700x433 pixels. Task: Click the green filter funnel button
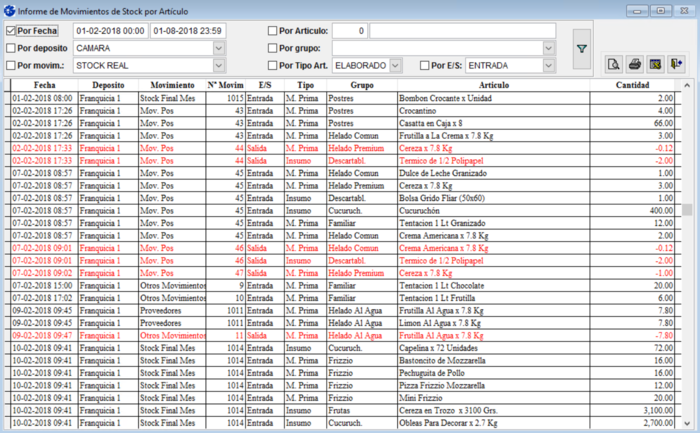tap(583, 47)
